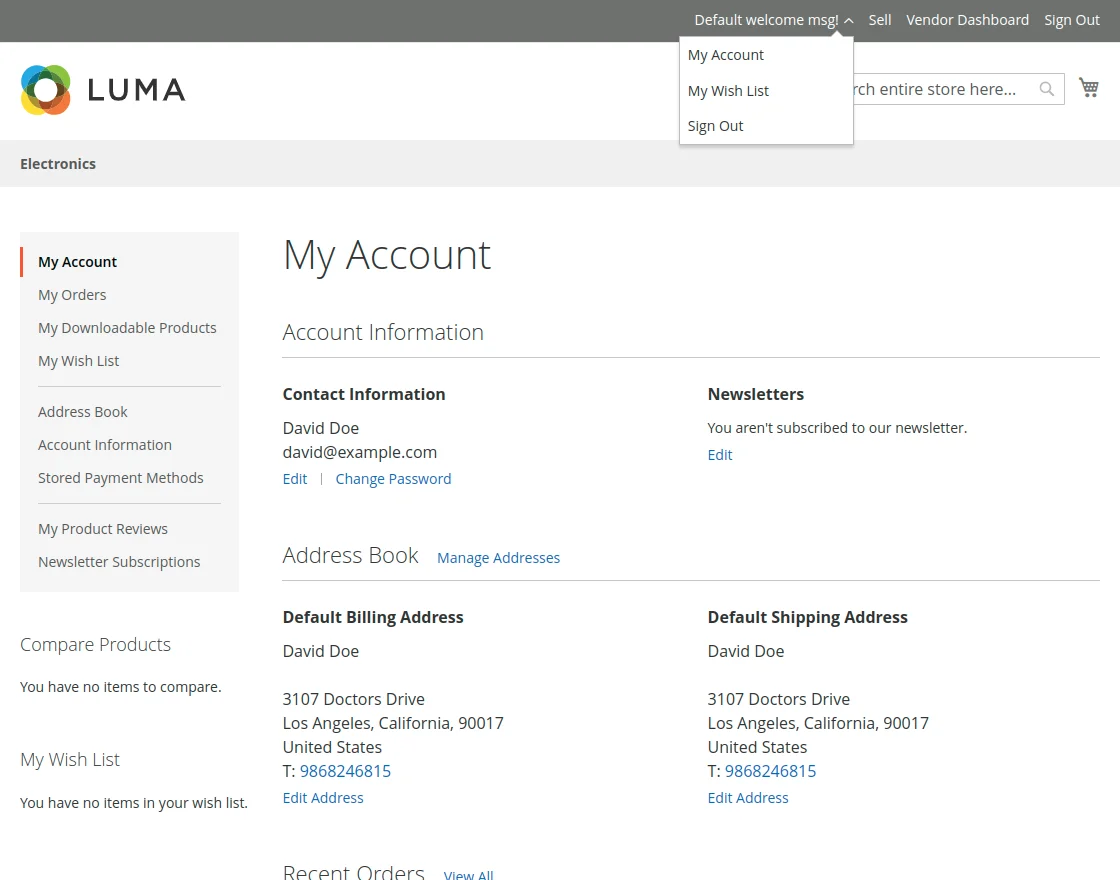The image size is (1120, 880).
Task: Edit the newsletter subscription
Action: point(720,454)
